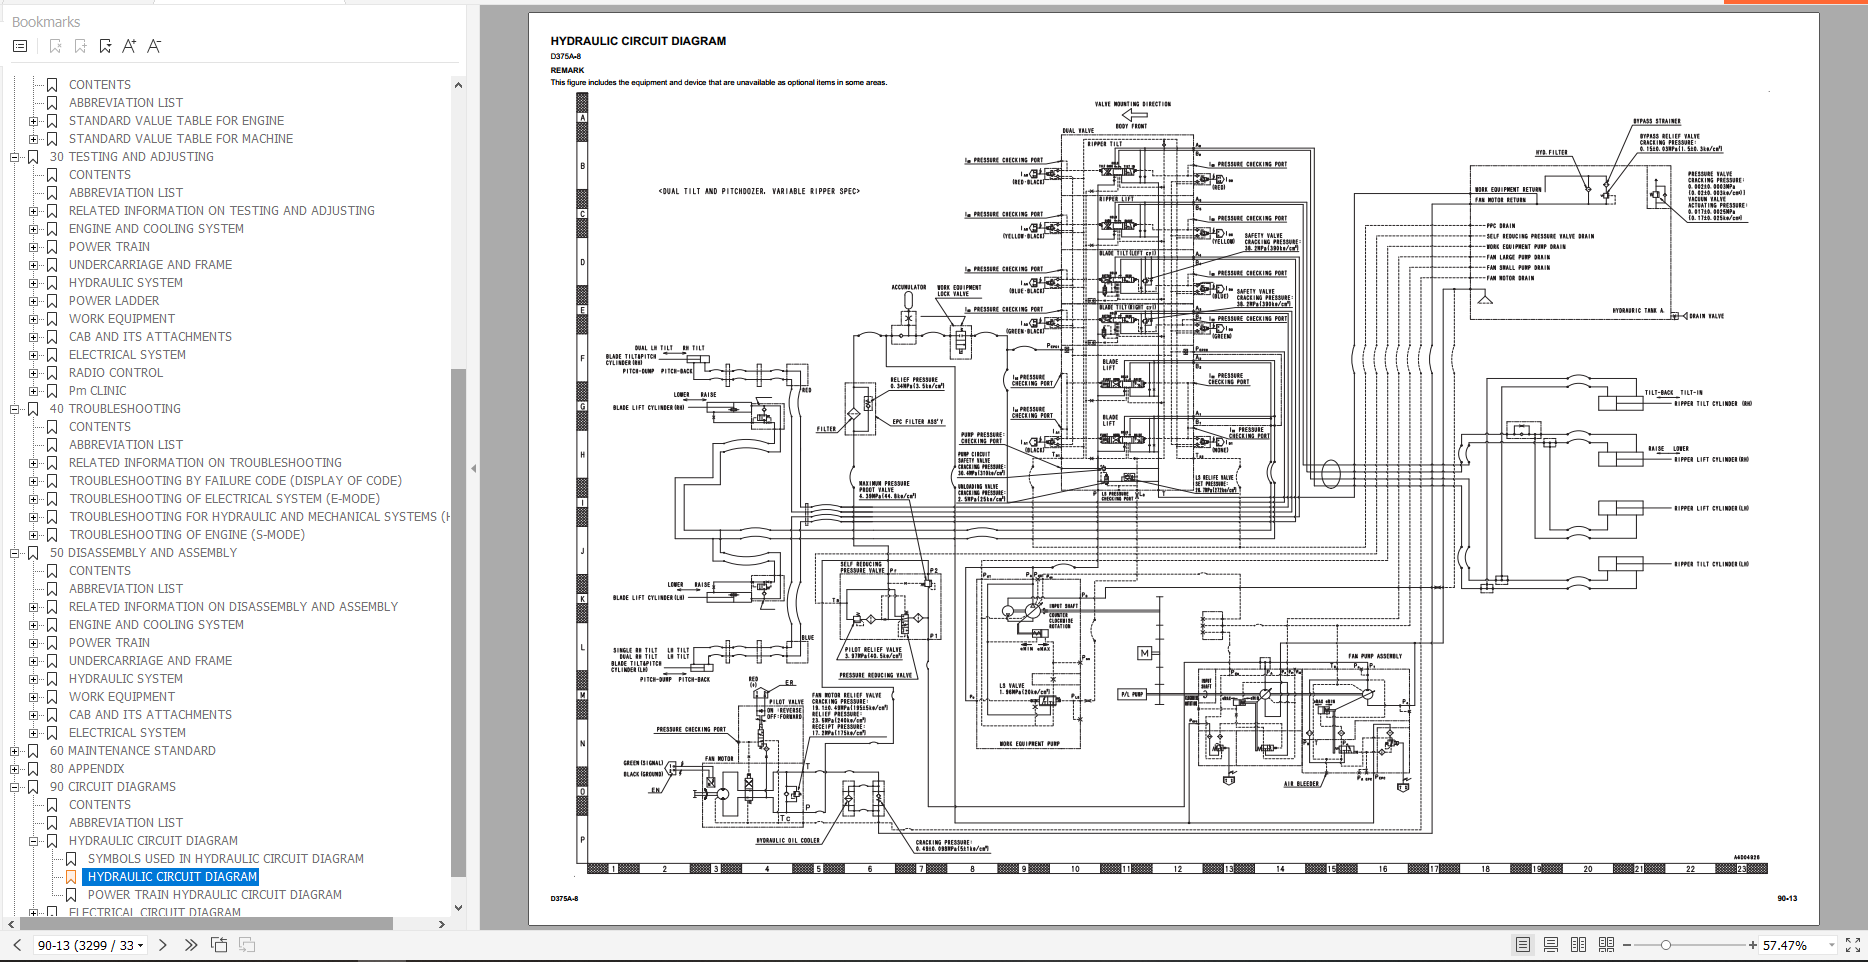Open RELATED INFORMATION ON TROUBLESHOOTING bookmark
Viewport: 1868px width, 962px height.
(205, 463)
